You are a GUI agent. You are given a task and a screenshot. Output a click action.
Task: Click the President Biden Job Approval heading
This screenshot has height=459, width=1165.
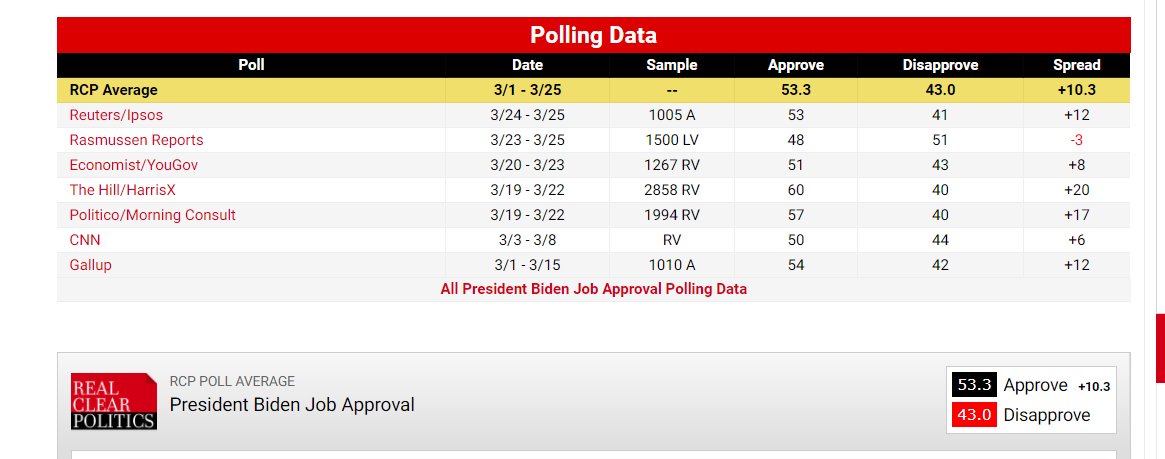(x=292, y=405)
